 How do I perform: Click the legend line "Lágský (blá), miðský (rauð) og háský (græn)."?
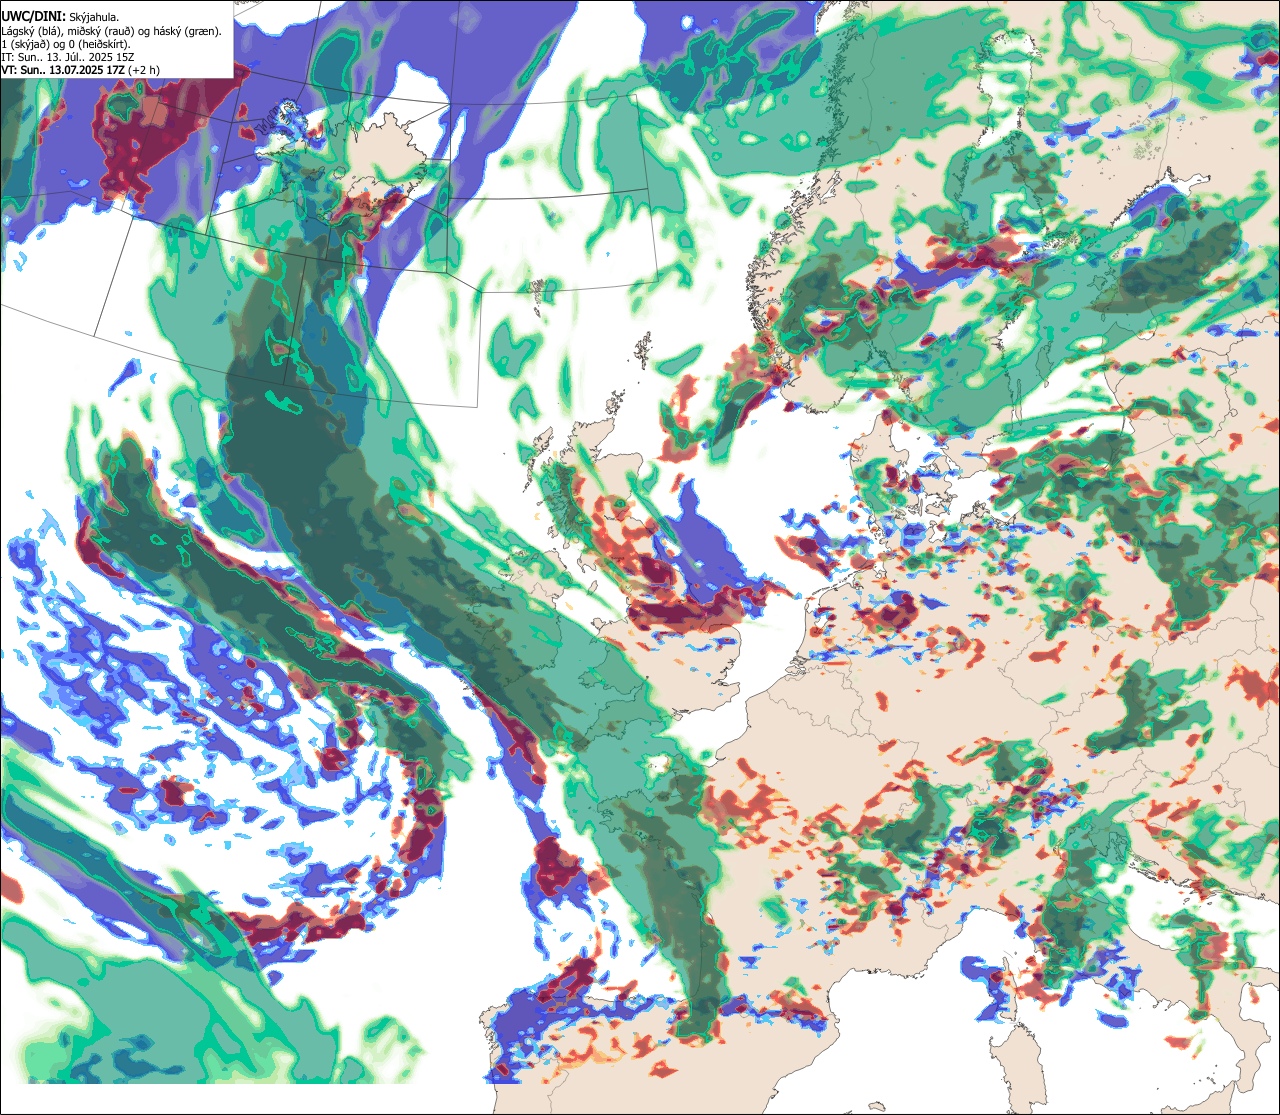pos(111,31)
